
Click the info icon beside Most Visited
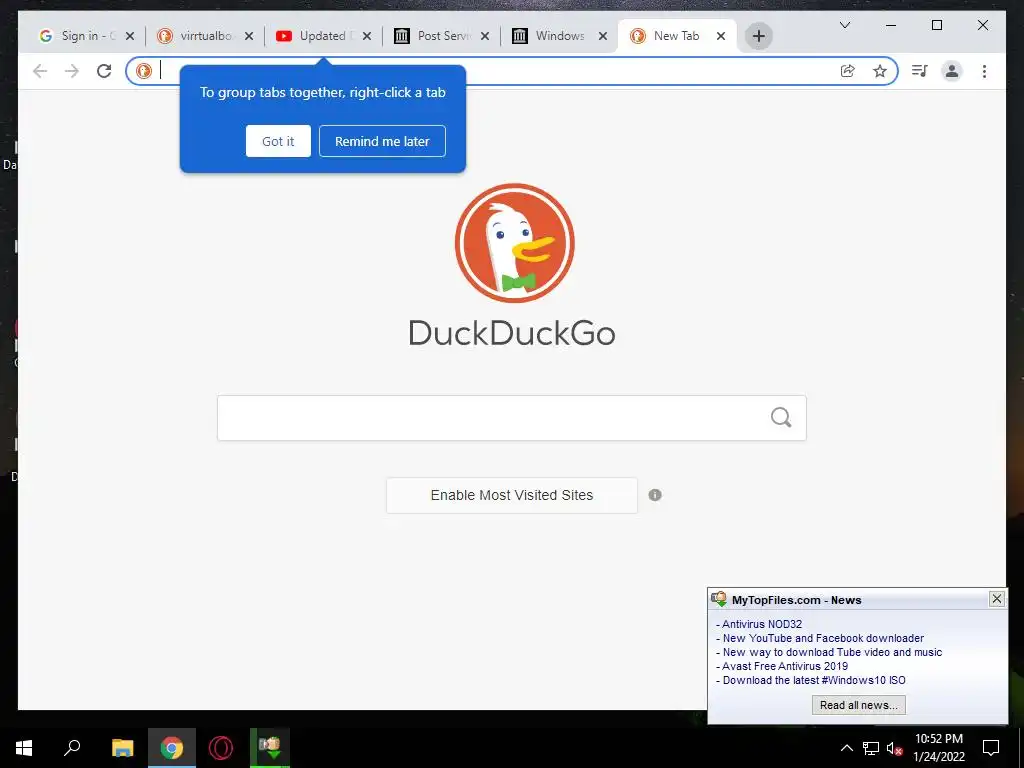[x=655, y=495]
